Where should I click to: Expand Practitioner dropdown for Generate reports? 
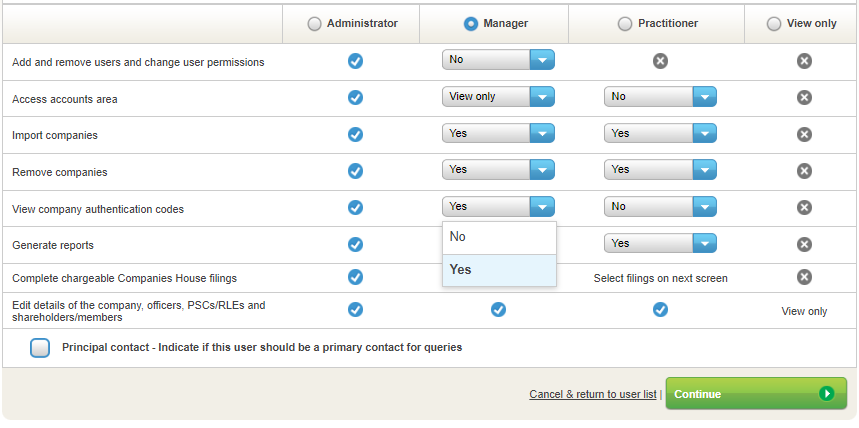[660, 243]
